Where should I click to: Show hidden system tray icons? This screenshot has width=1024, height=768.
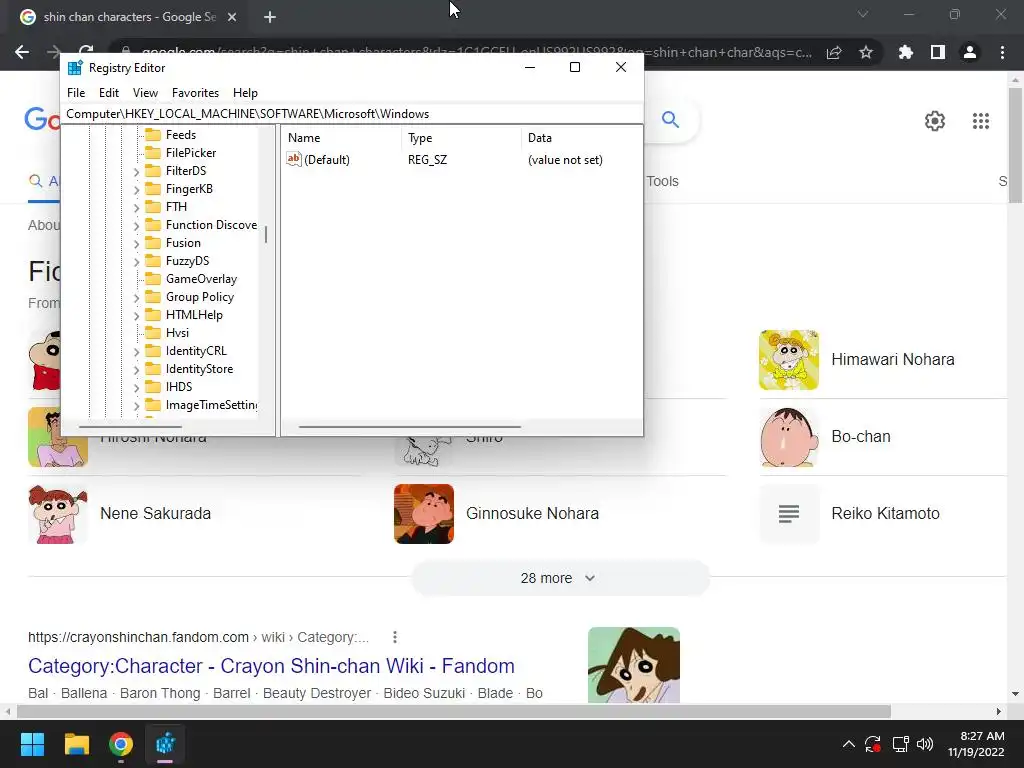(x=848, y=744)
